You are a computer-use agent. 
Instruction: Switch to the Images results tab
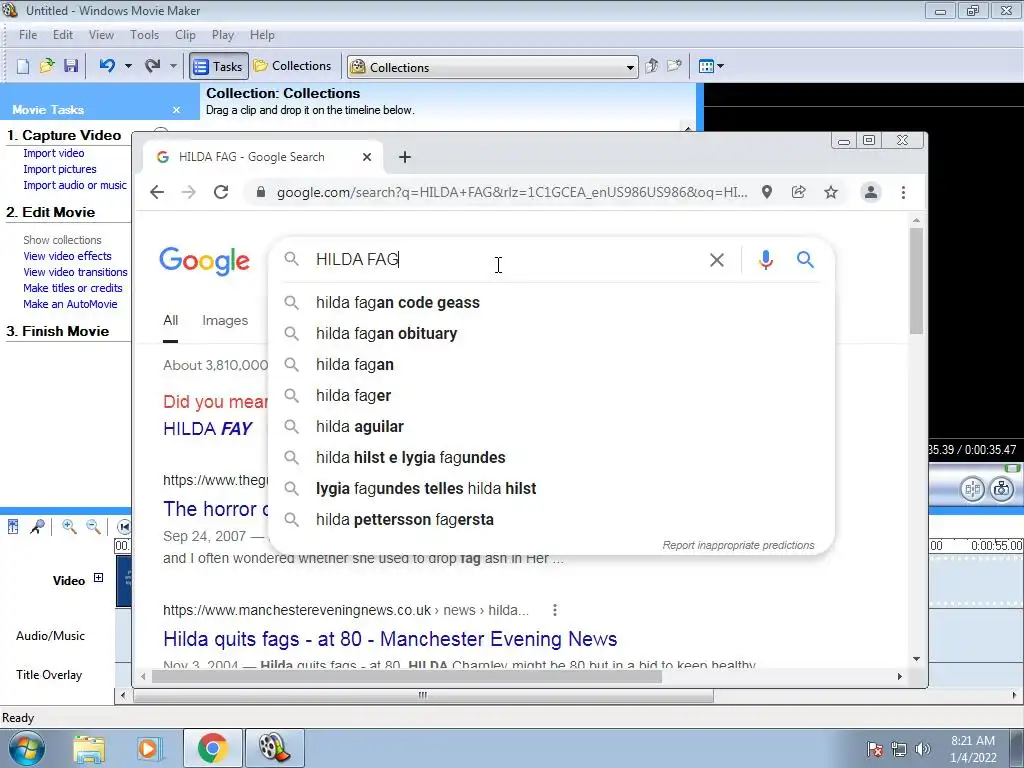click(x=225, y=321)
